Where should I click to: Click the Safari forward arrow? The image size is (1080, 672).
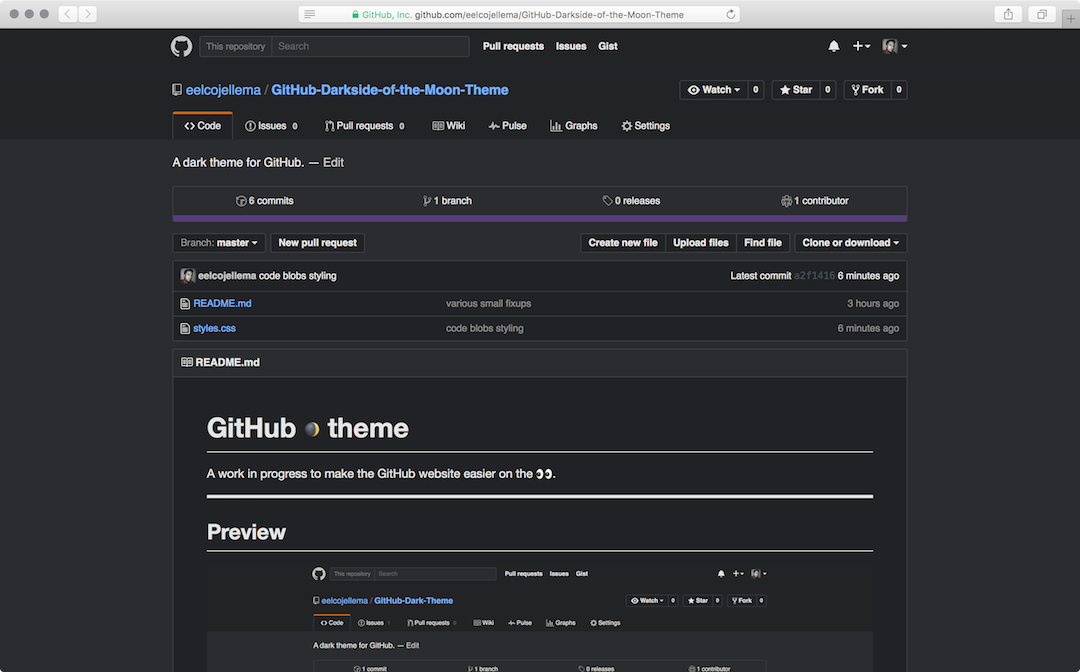(x=87, y=14)
